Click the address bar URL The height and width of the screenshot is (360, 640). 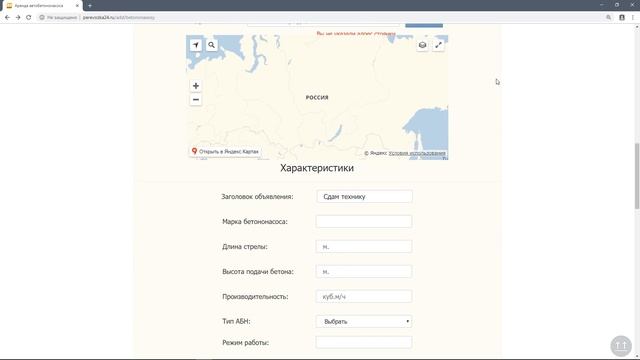point(119,18)
